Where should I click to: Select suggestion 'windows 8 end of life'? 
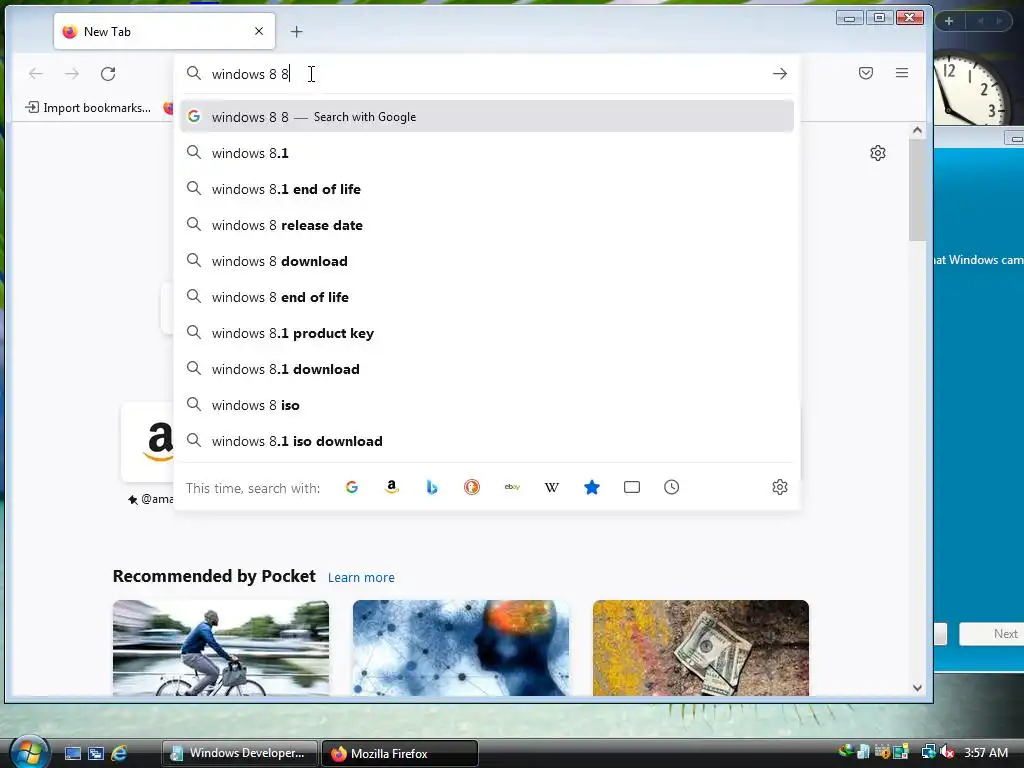[487, 297]
